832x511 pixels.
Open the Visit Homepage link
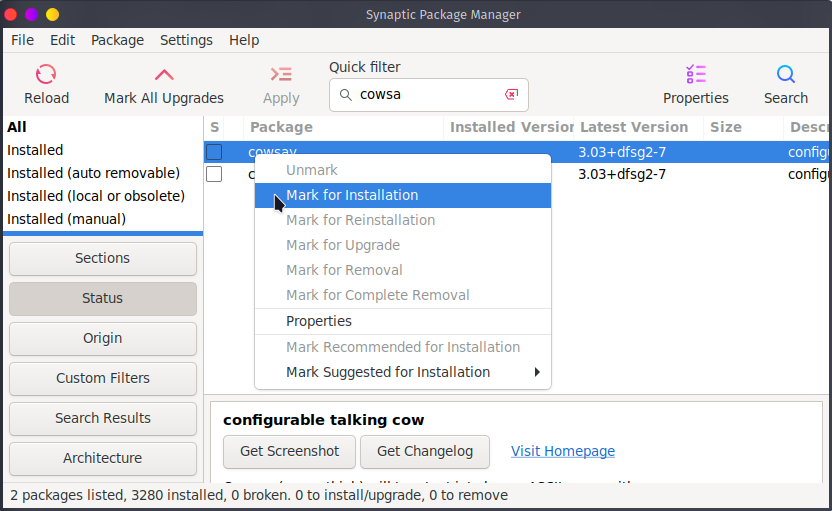[x=563, y=451]
